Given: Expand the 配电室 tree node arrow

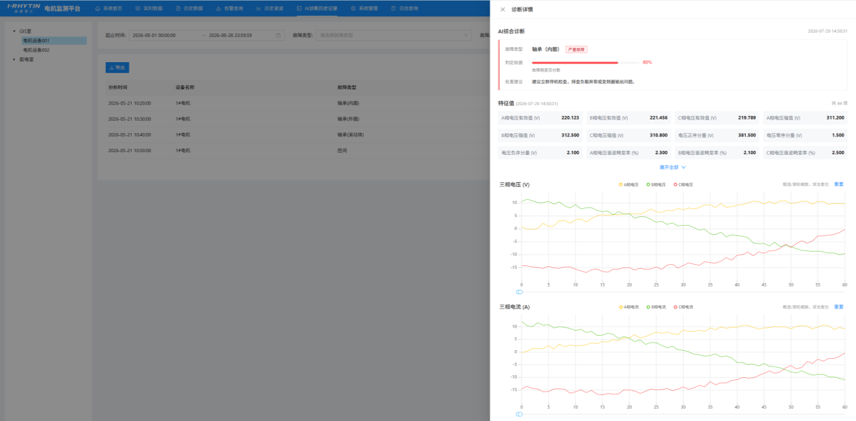Looking at the screenshot, I should 14,60.
